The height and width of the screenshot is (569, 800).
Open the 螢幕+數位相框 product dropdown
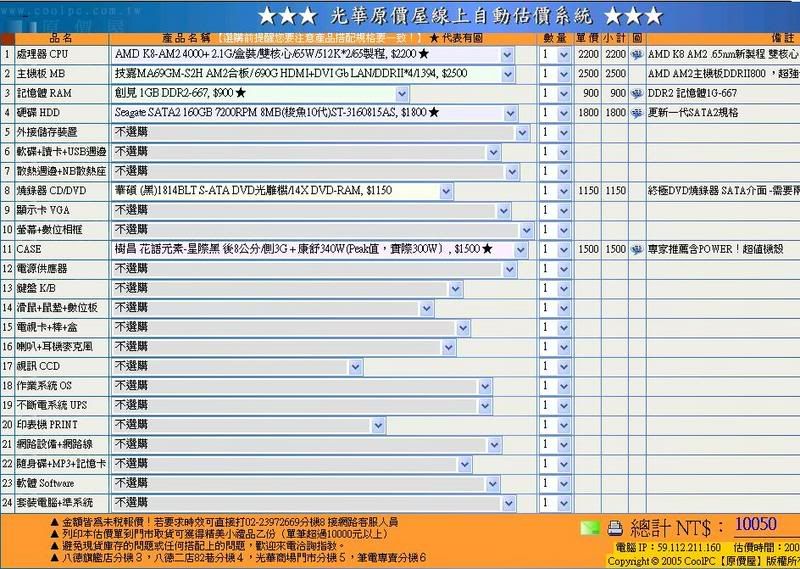[527, 230]
